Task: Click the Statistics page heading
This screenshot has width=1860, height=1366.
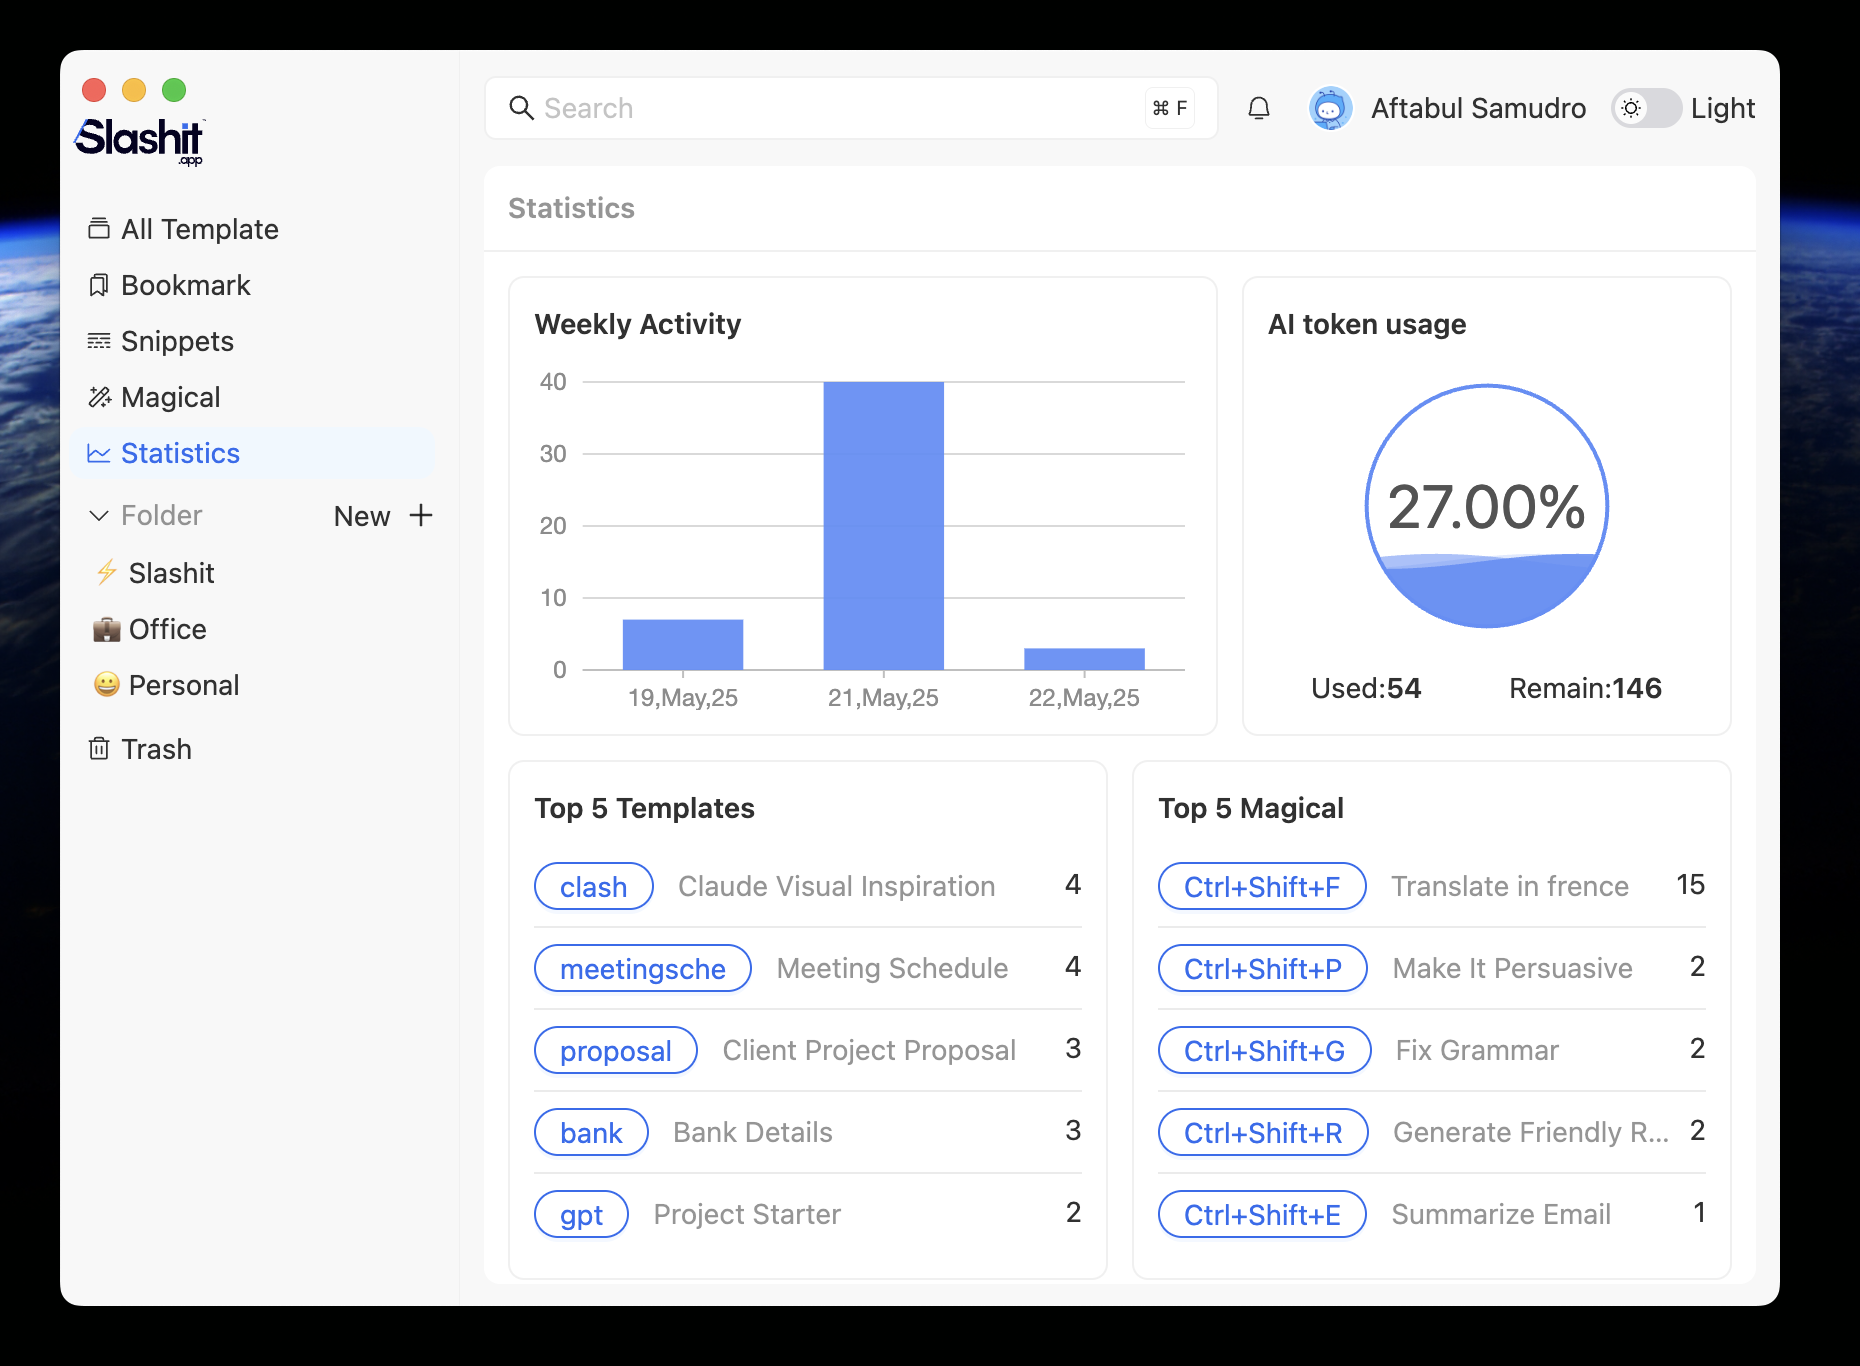Action: pyautogui.click(x=572, y=208)
